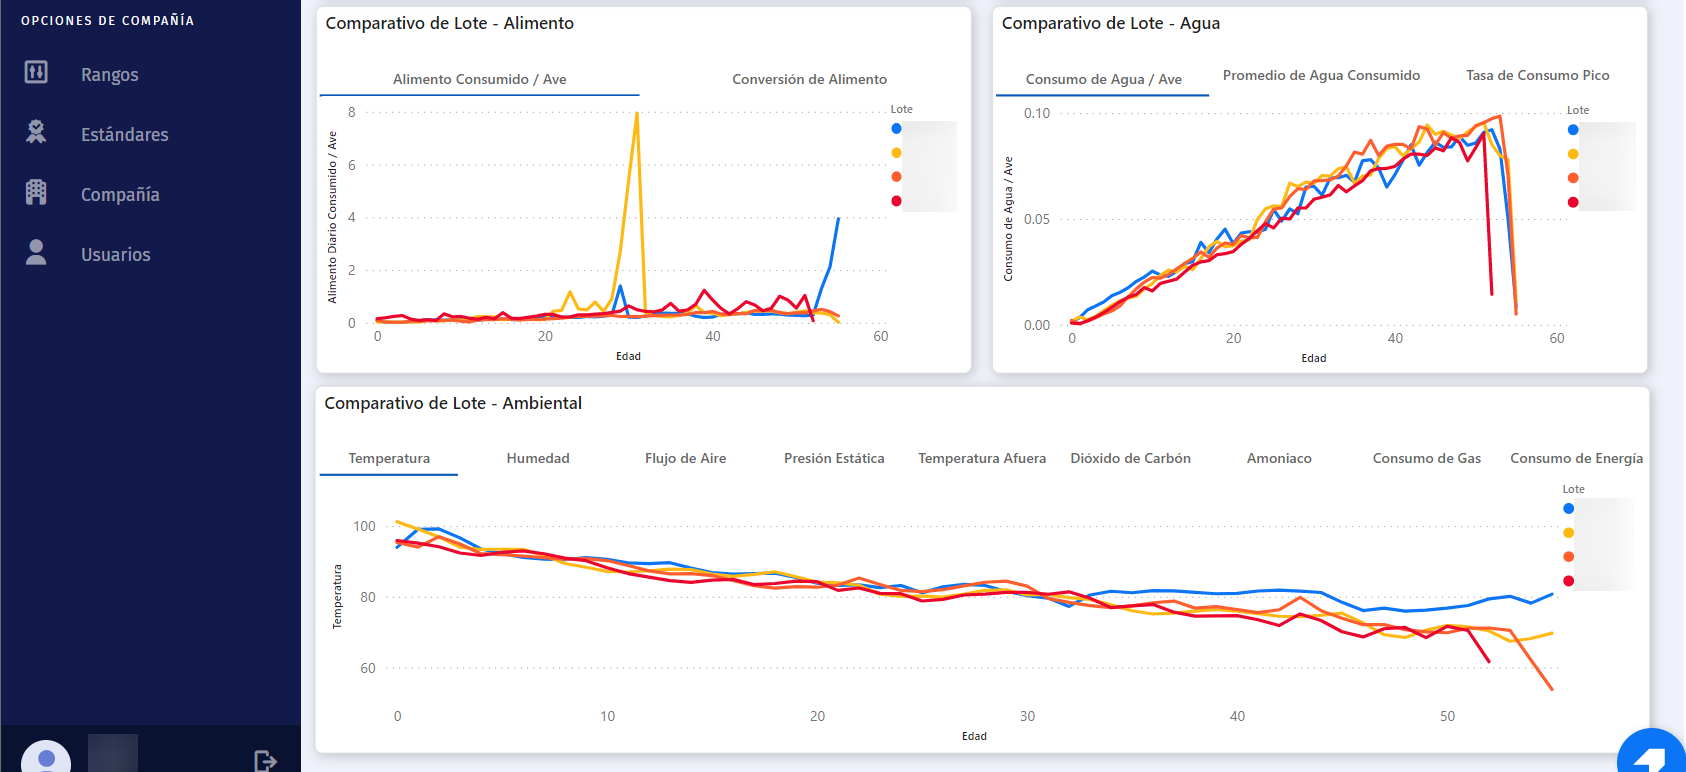Click the Compañía building icon
The image size is (1686, 772).
pos(36,192)
